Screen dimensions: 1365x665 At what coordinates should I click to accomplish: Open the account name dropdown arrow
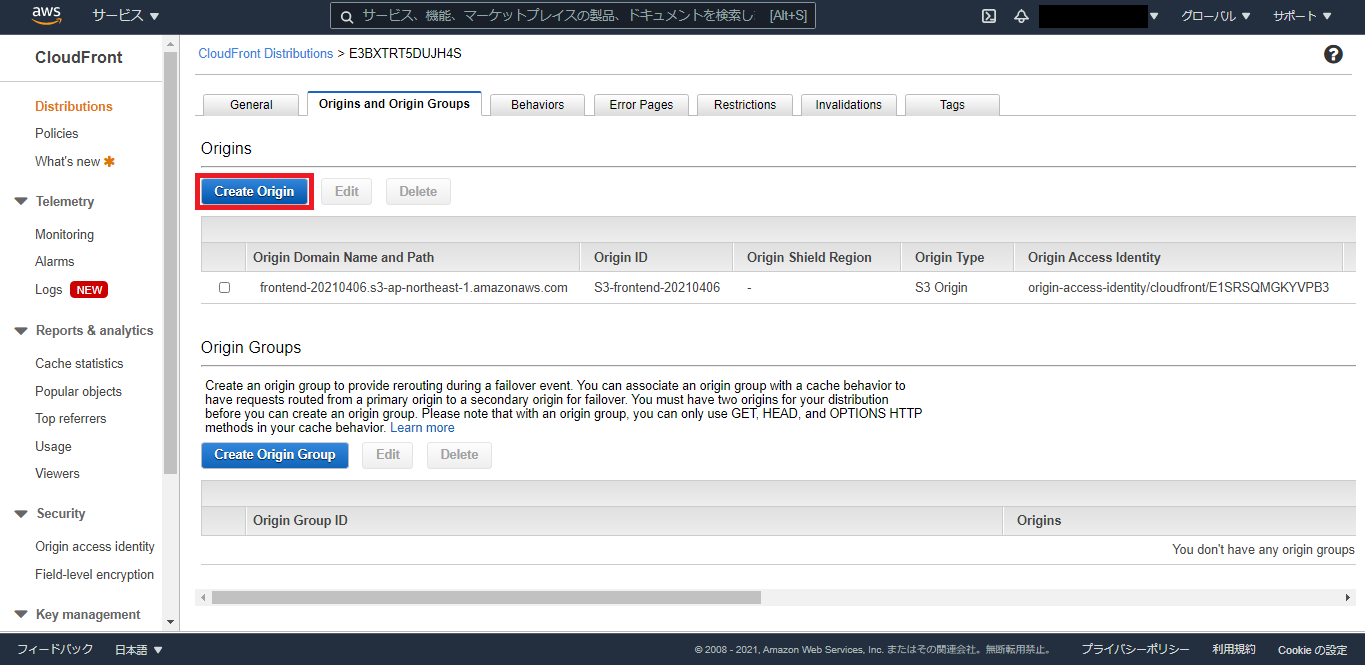(1154, 16)
